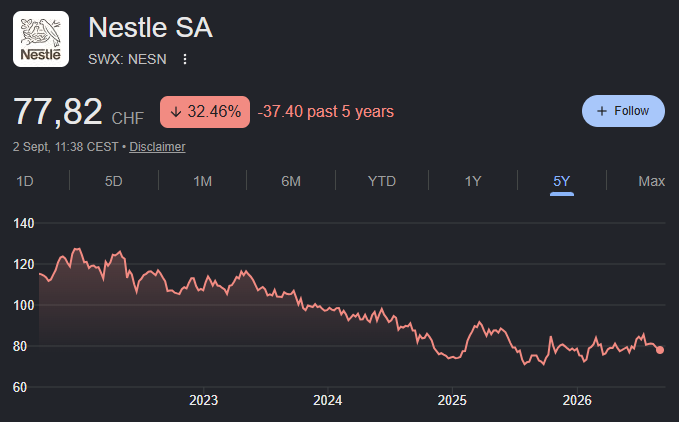Click the Nestle logo thumbnail
Screen dimensions: 679x422
[x=41, y=39]
